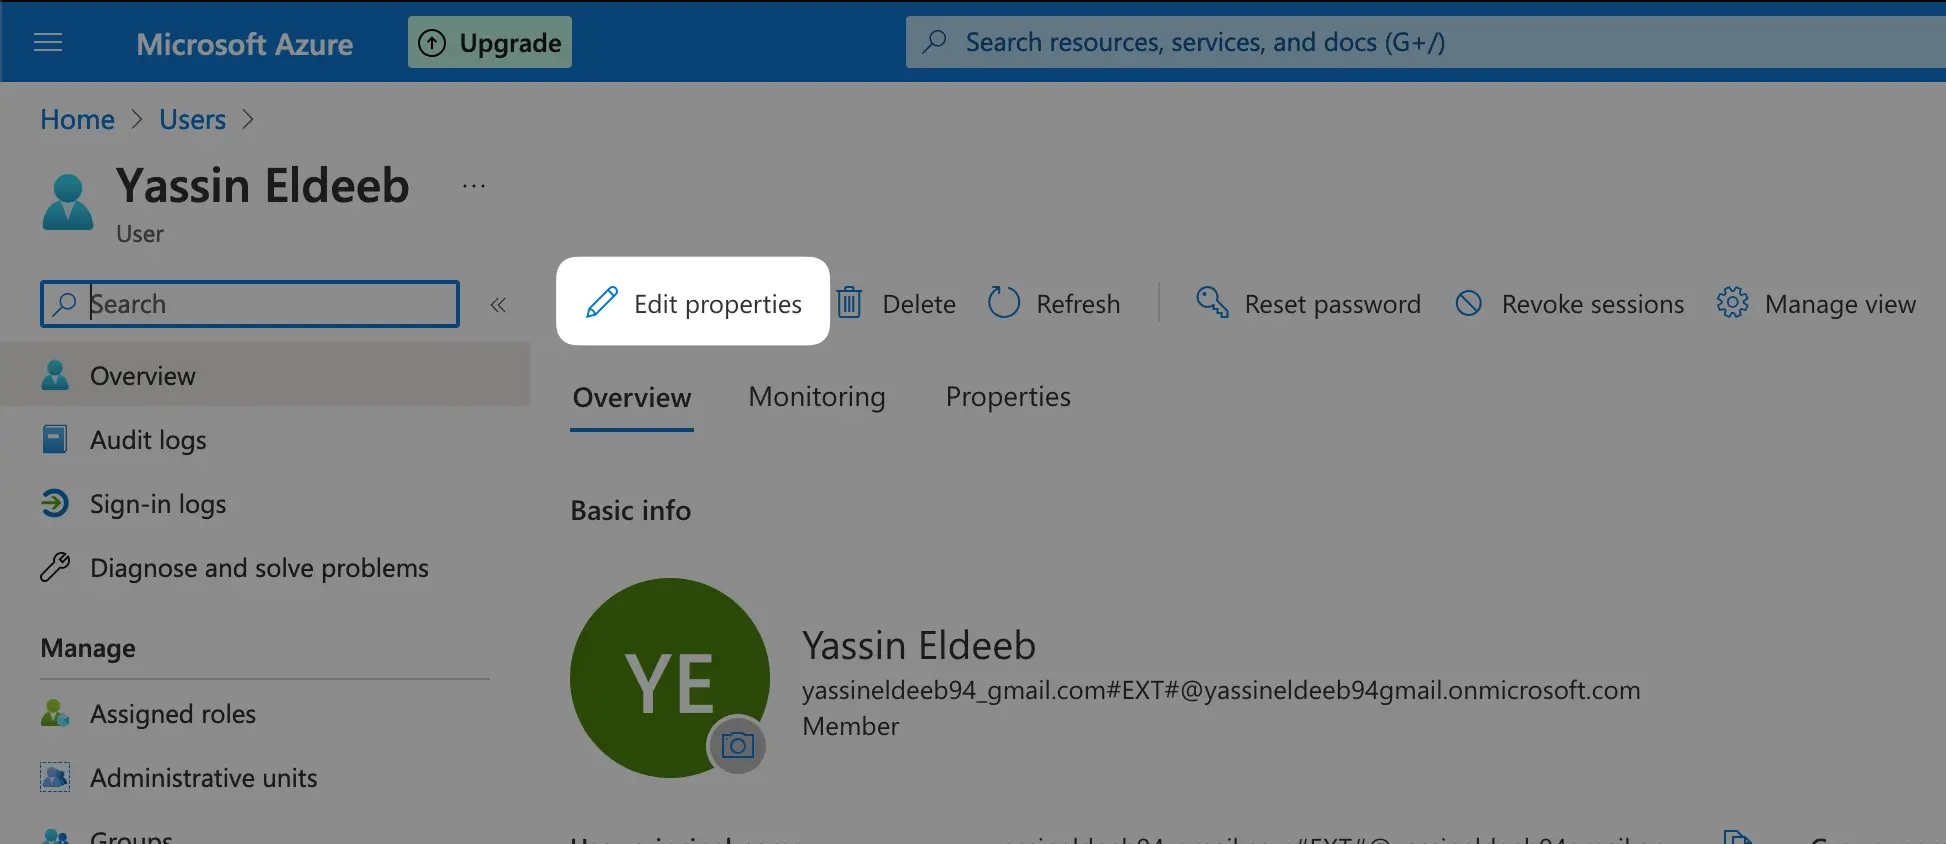
Task: Open the Azure hamburger menu
Action: coord(47,42)
